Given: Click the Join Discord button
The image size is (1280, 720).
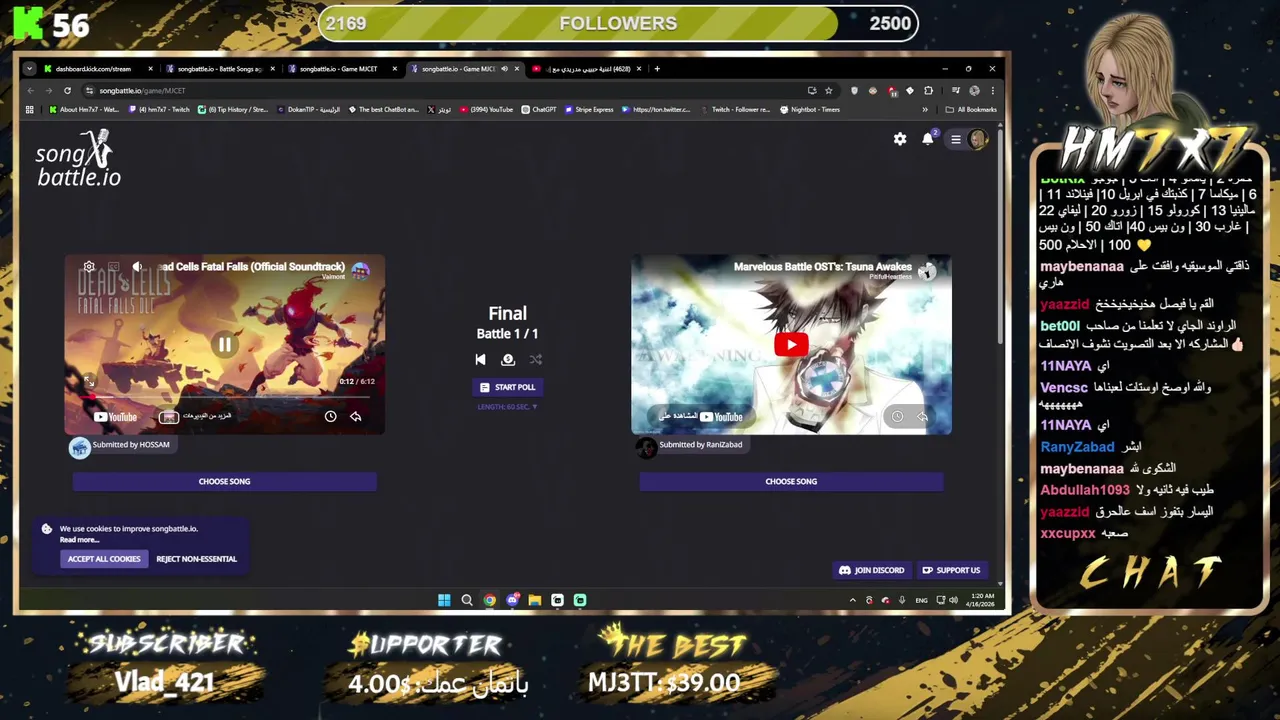Looking at the screenshot, I should click(x=871, y=570).
